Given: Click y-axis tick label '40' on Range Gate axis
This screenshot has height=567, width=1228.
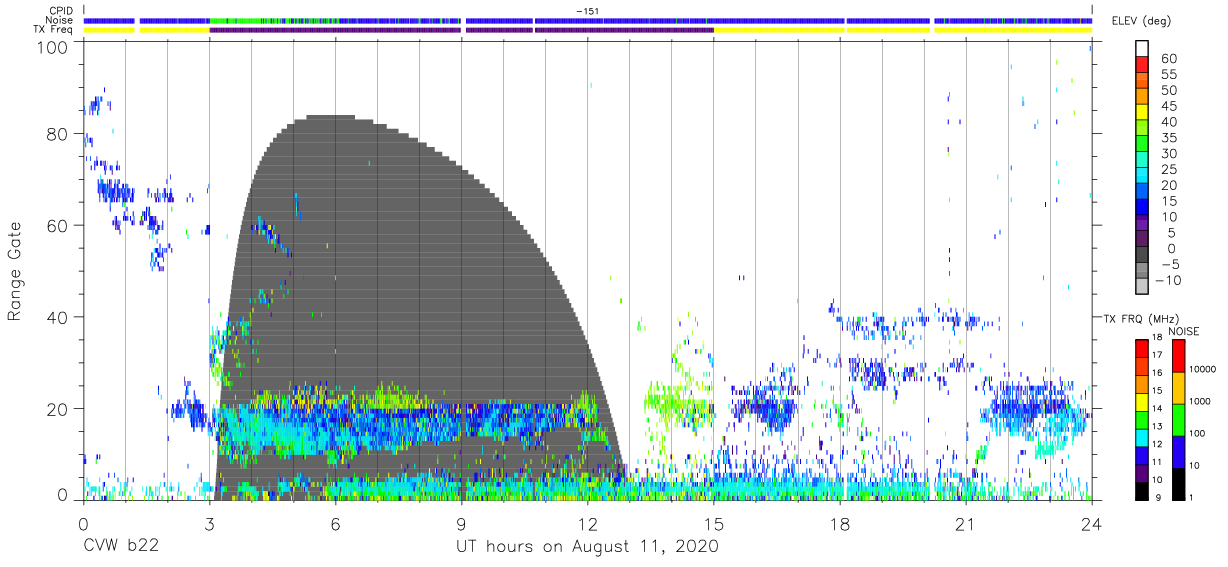Looking at the screenshot, I should coord(59,316).
